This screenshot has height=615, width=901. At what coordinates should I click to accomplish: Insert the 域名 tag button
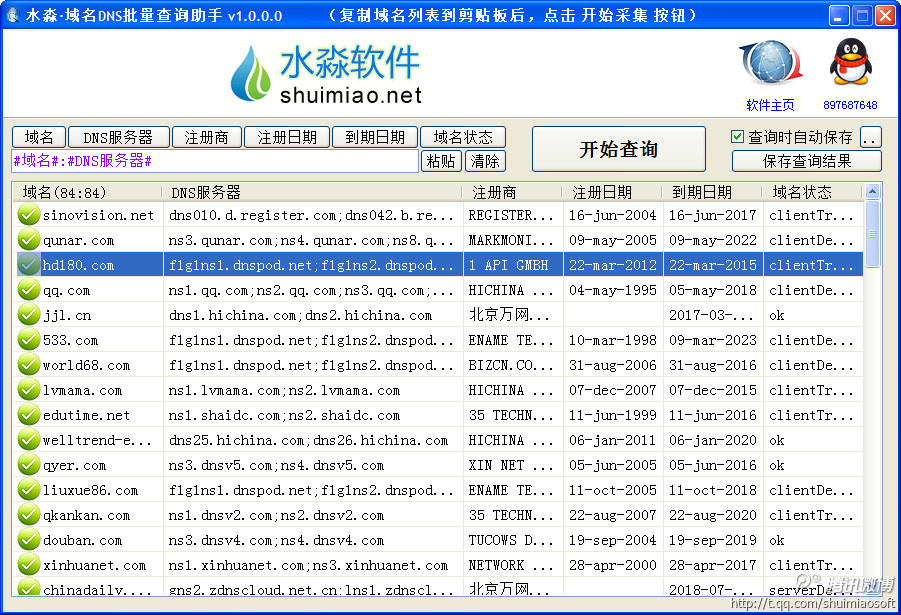(38, 137)
